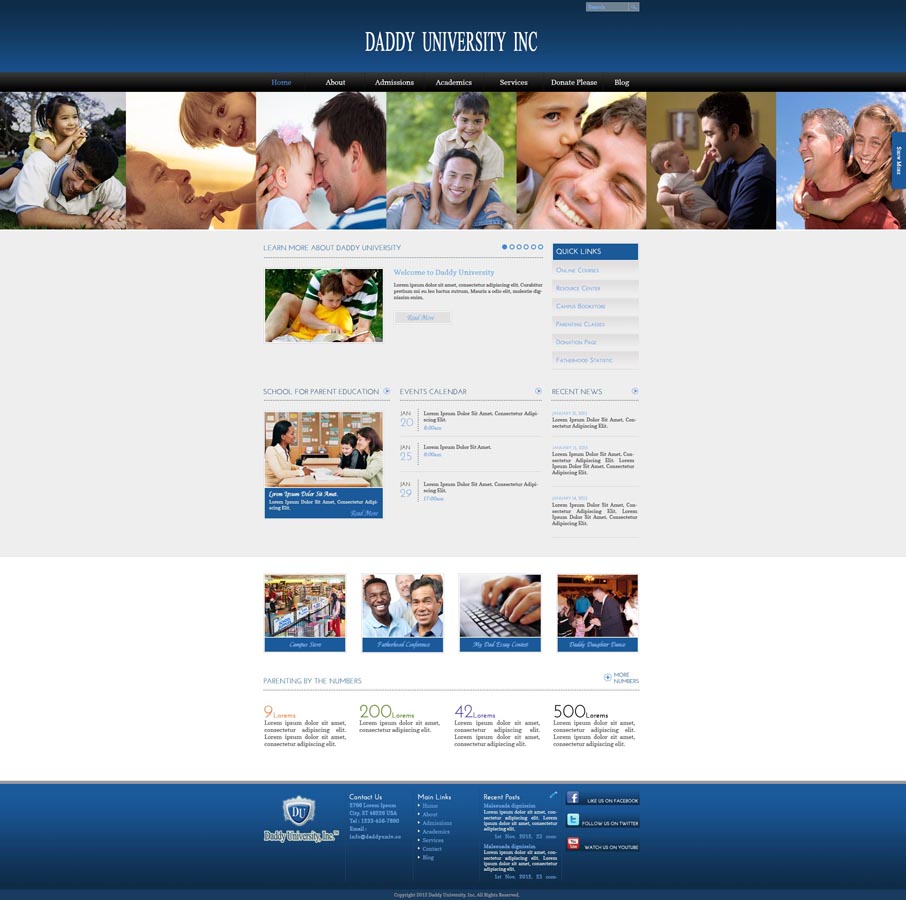
Task: Click the Watch Us On YouTube icon
Action: coord(572,843)
